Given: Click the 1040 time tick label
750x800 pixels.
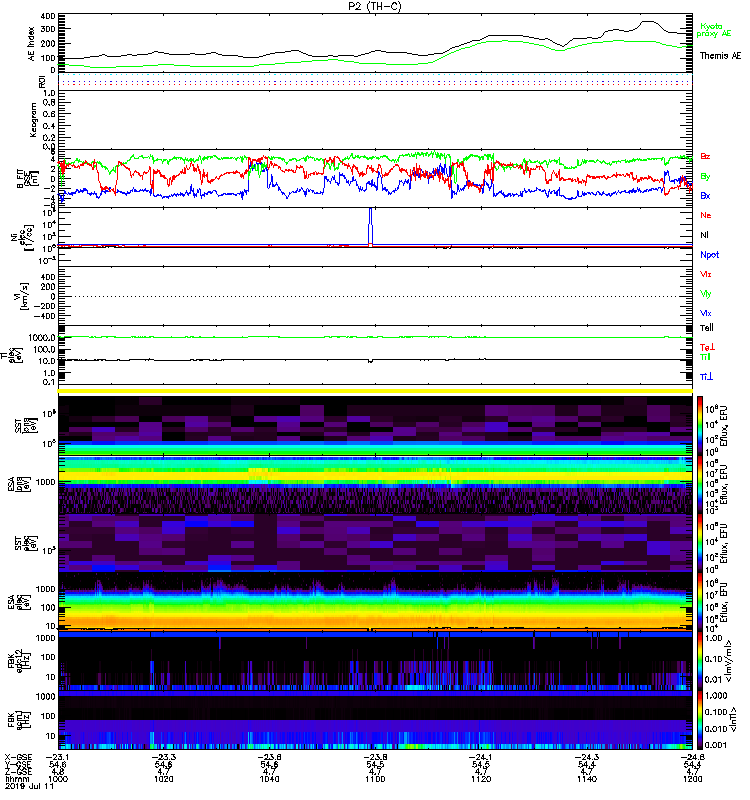Looking at the screenshot, I should click(269, 779).
